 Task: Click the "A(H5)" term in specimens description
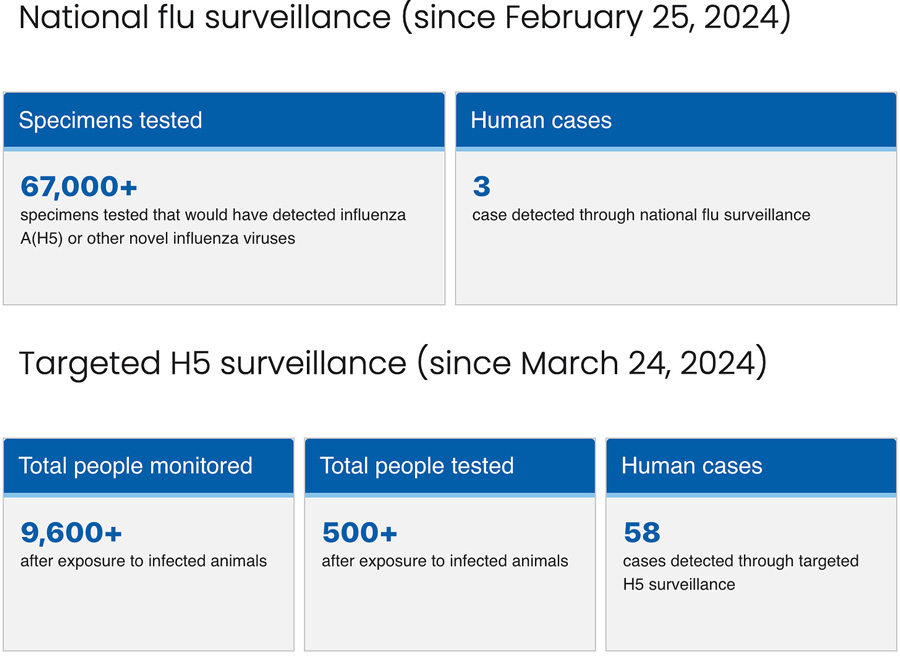click(41, 239)
